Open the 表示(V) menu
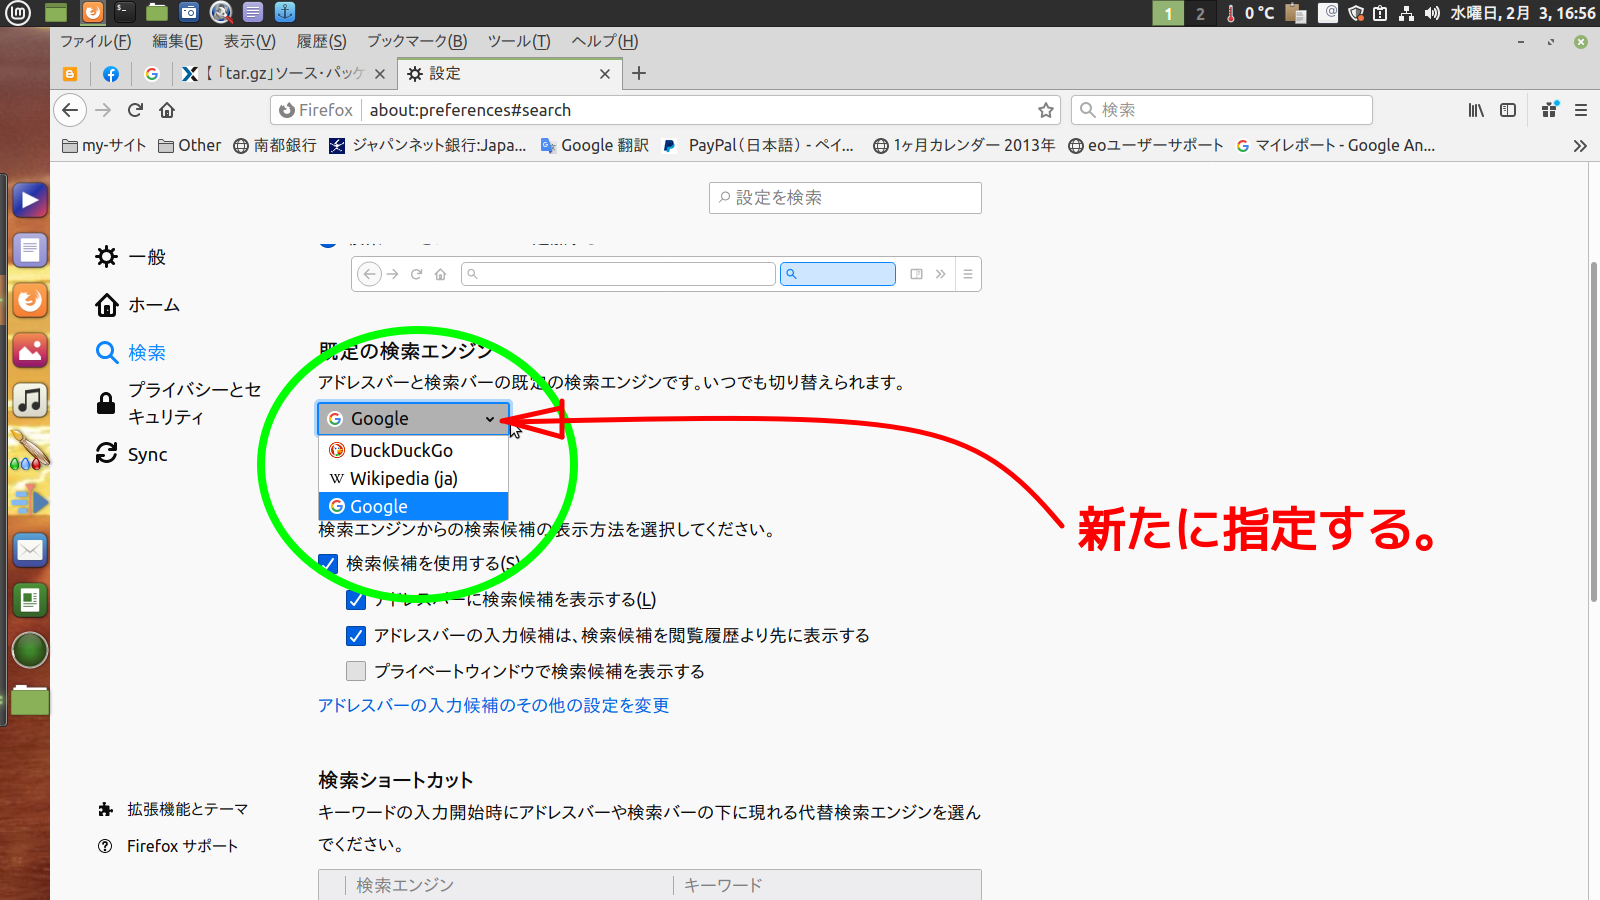The height and width of the screenshot is (900, 1600). [x=249, y=41]
